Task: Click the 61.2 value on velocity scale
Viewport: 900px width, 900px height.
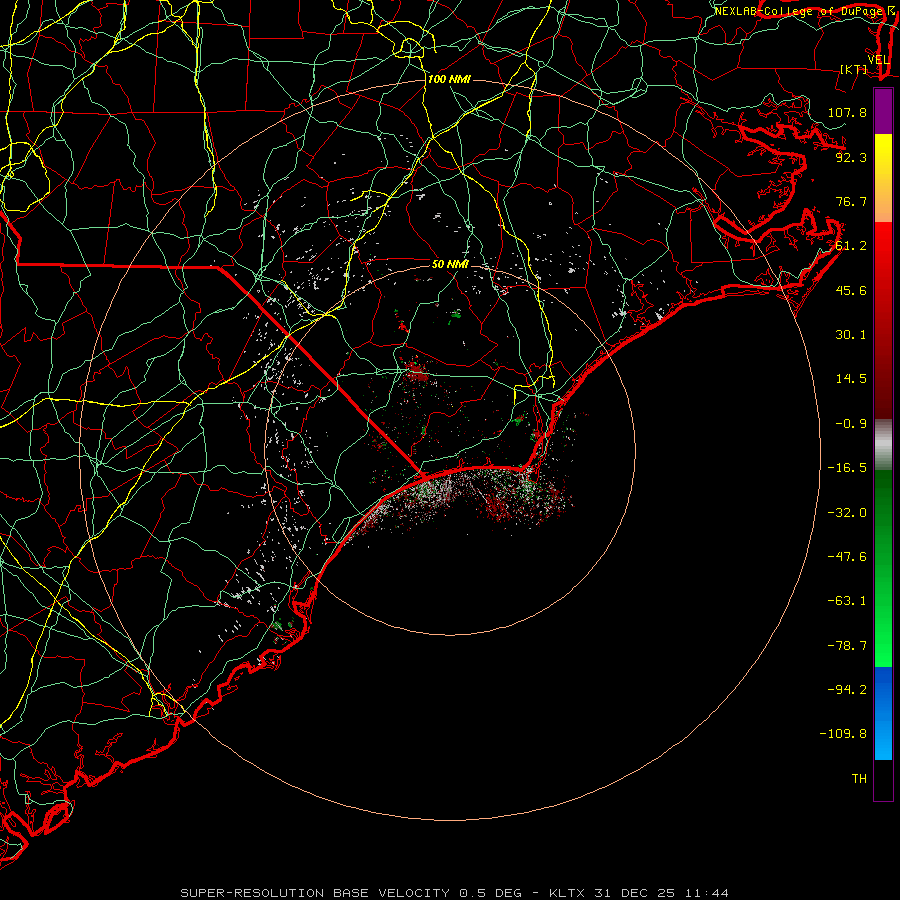Action: coord(851,246)
